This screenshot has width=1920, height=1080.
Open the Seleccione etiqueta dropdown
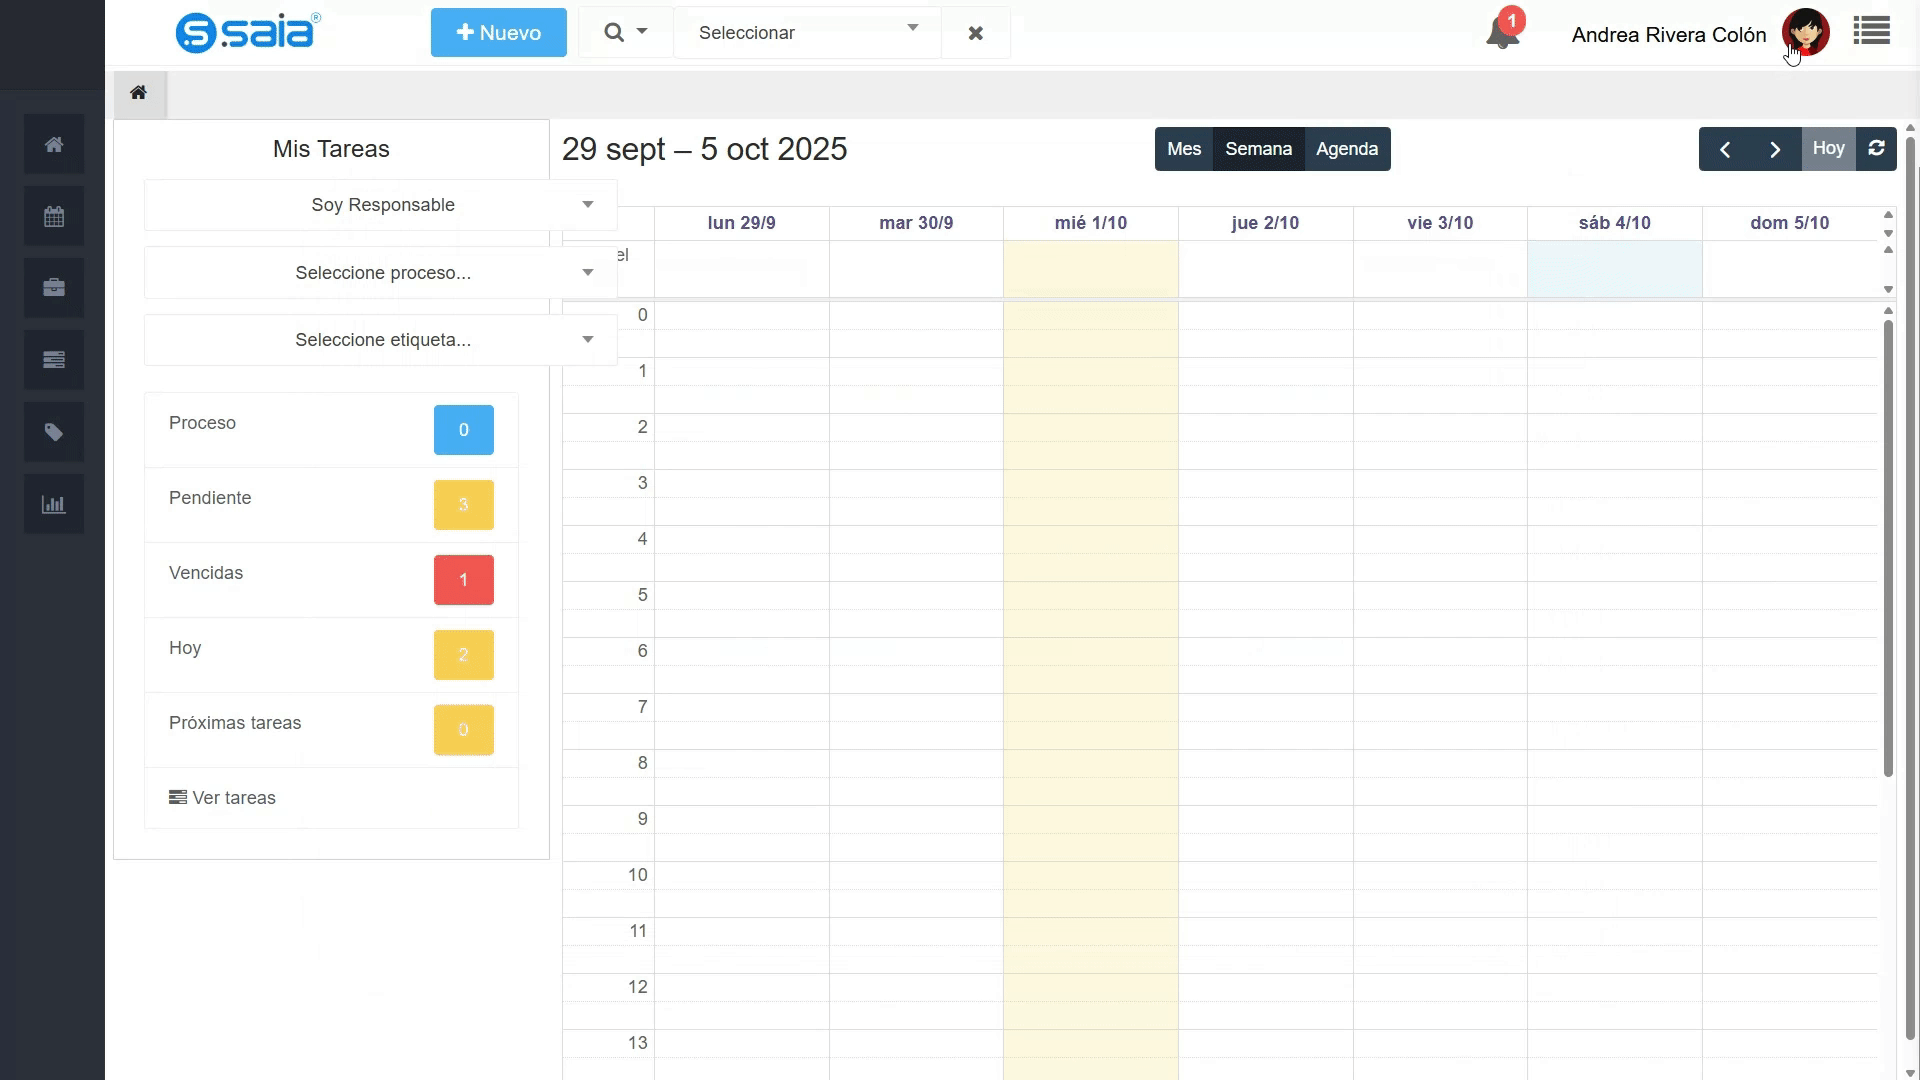pyautogui.click(x=381, y=340)
